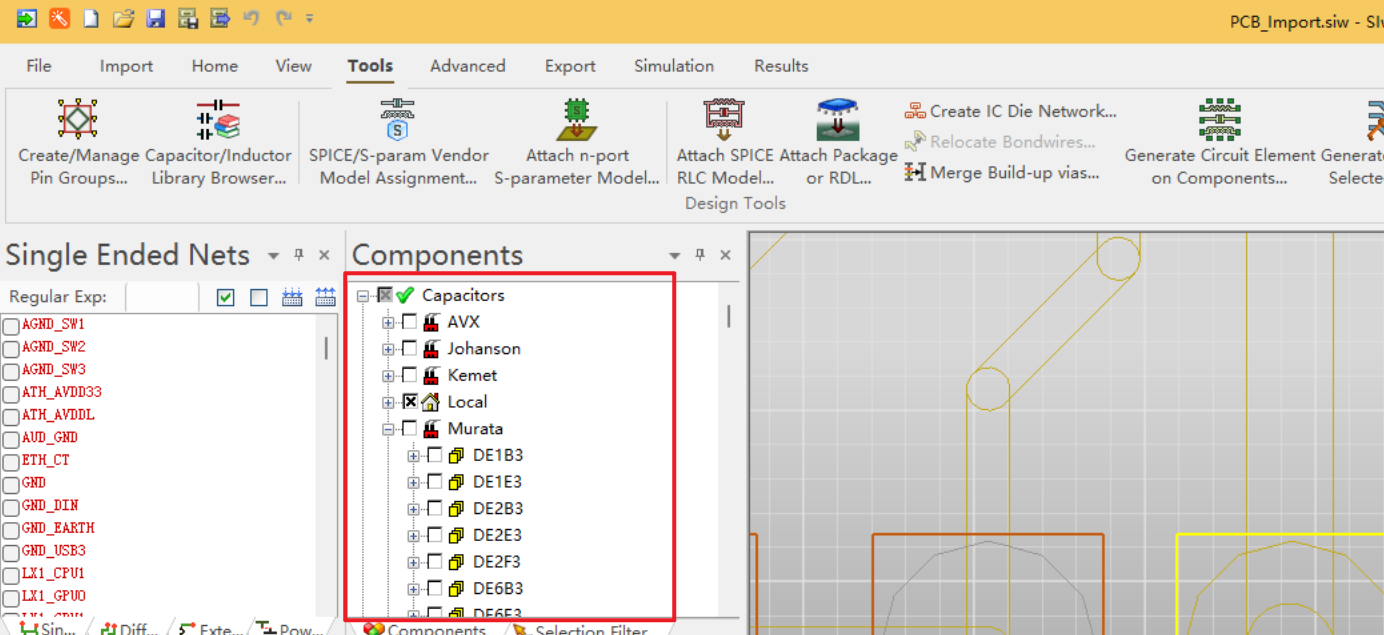This screenshot has width=1384, height=635.
Task: Switch to the Import ribbon tab
Action: coord(126,66)
